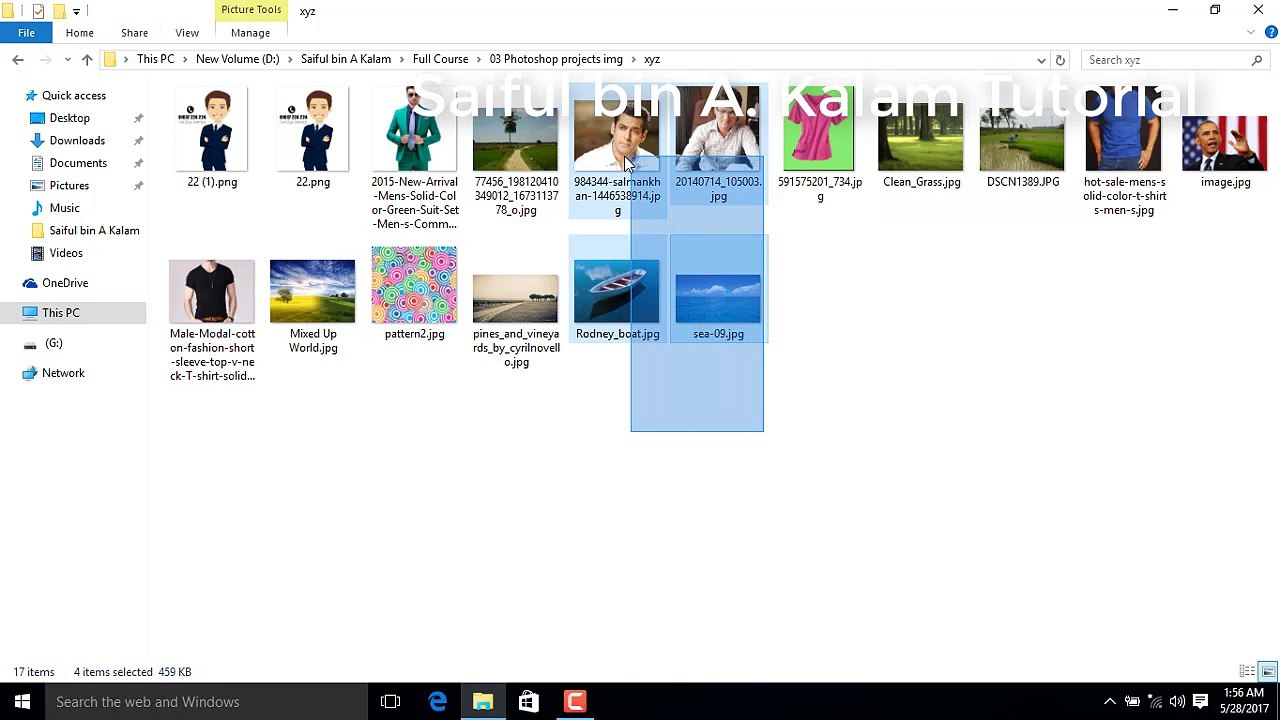Select OneDrive in the navigation pane
Image resolution: width=1280 pixels, height=720 pixels.
coord(65,283)
